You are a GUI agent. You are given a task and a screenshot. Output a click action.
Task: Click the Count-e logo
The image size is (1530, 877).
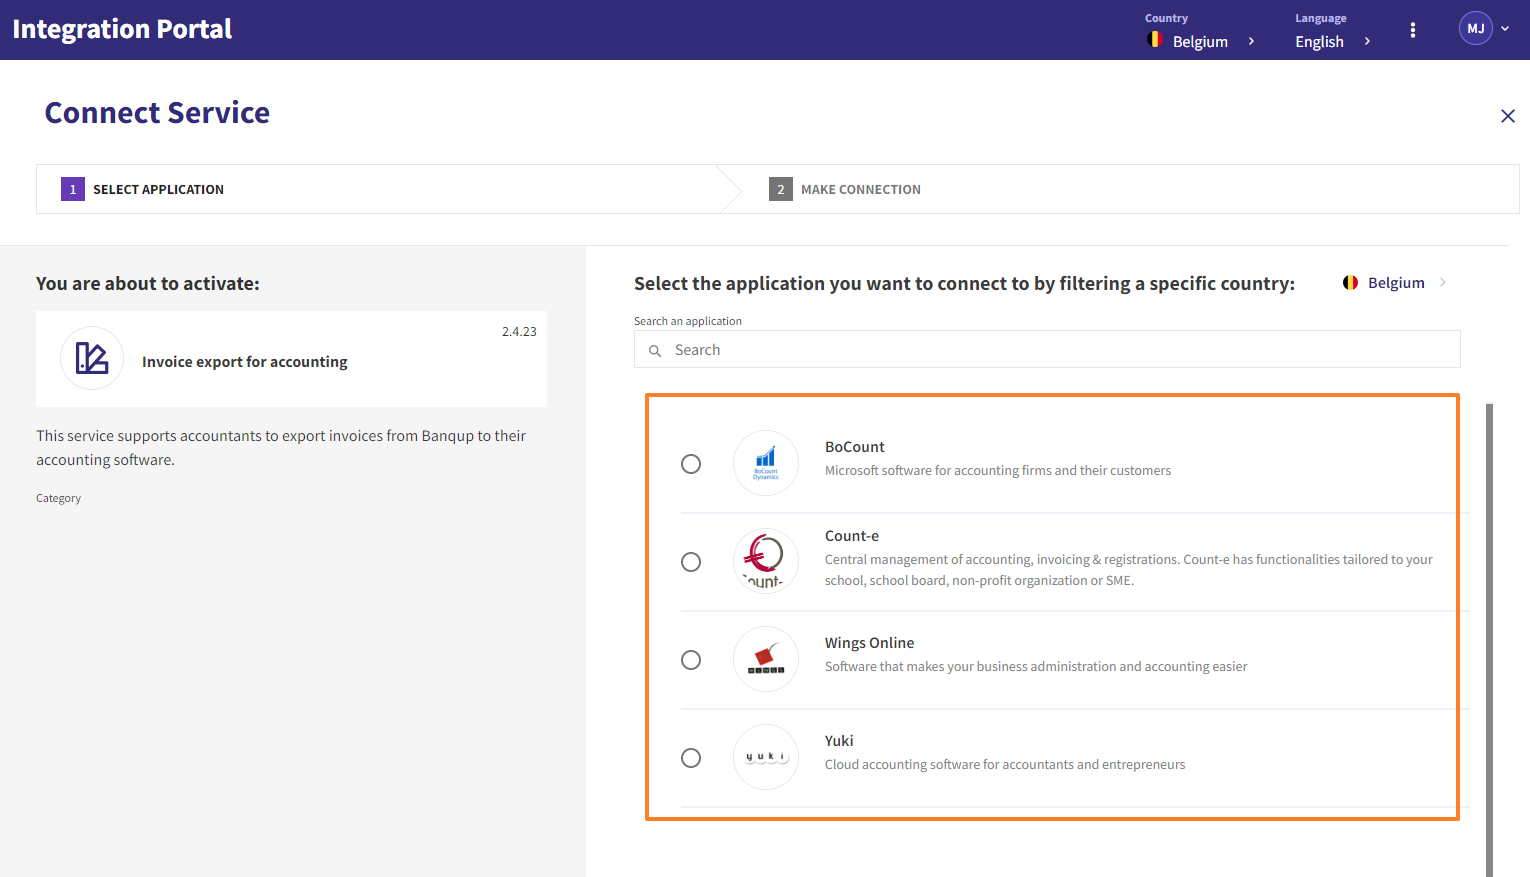766,561
